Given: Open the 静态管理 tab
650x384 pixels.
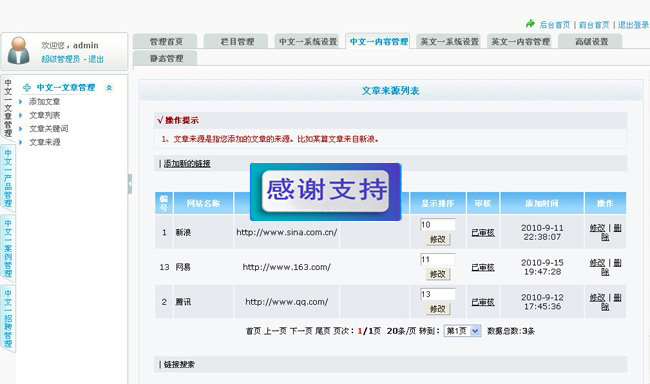Looking at the screenshot, I should click(x=166, y=58).
